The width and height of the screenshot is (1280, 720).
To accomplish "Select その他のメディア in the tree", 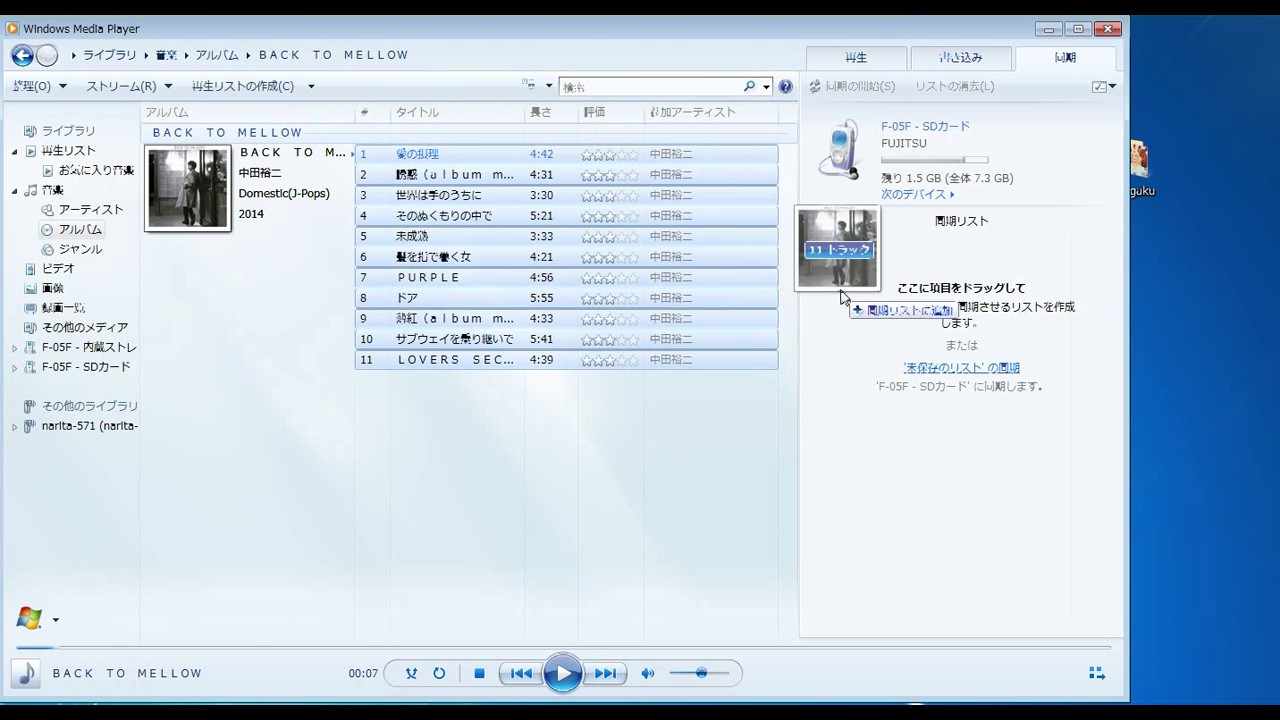I will tap(84, 328).
